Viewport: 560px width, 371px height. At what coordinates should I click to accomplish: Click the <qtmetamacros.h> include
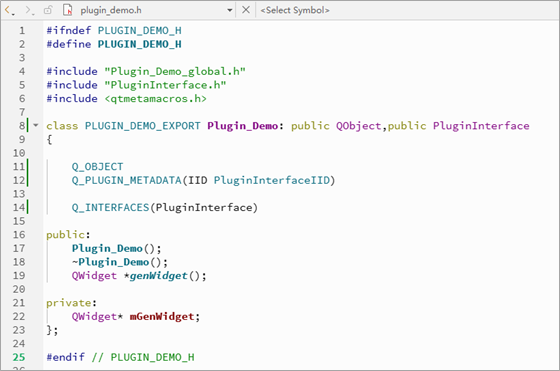pyautogui.click(x=155, y=99)
